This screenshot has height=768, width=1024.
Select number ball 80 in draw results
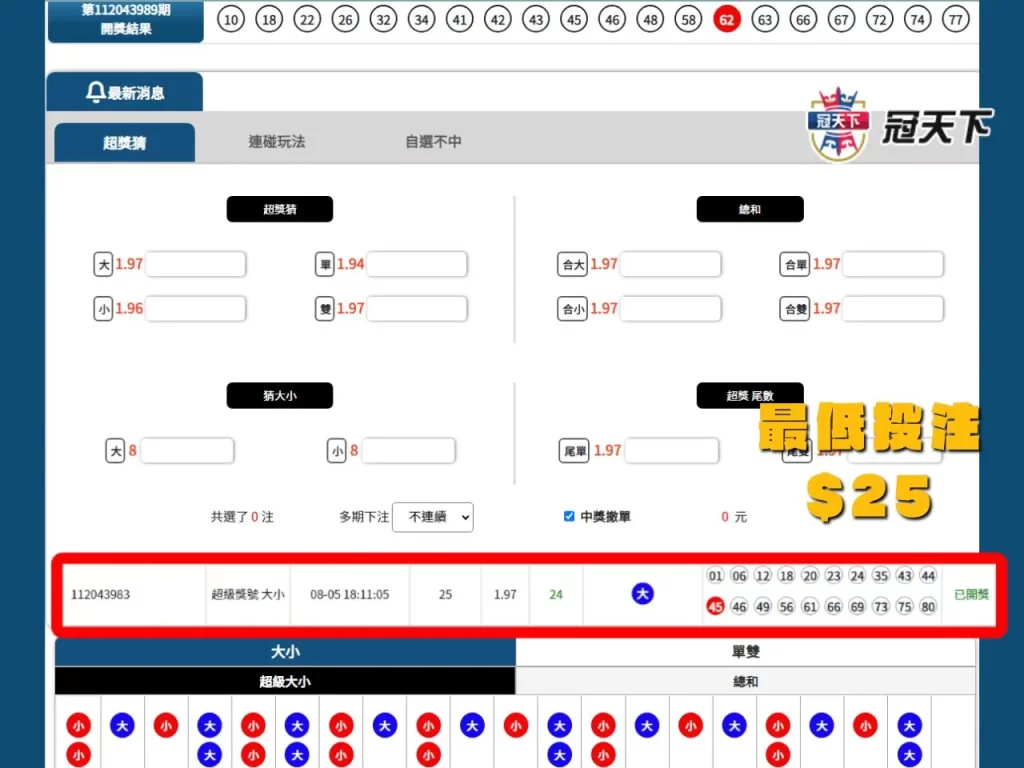(928, 606)
